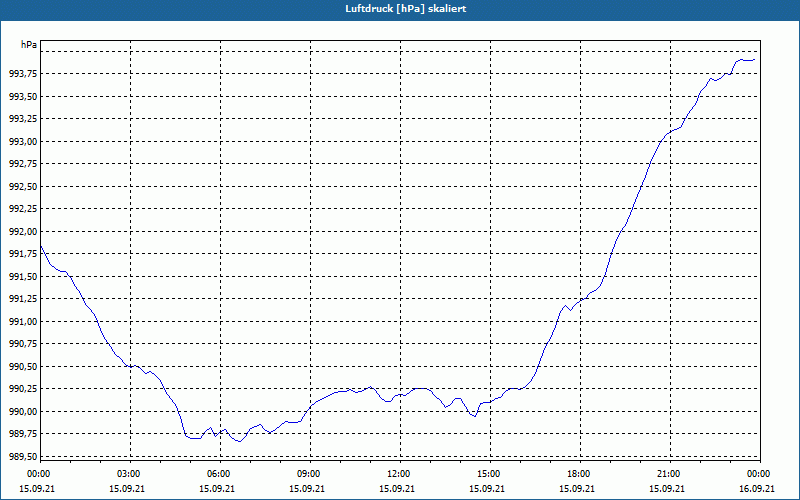800x500 pixels.
Task: Click the 03:00 time label
Action: pyautogui.click(x=130, y=474)
